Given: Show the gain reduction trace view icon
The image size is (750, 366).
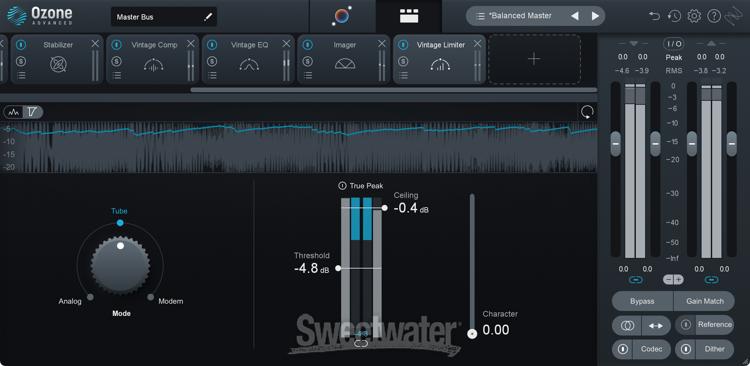Looking at the screenshot, I should point(33,112).
